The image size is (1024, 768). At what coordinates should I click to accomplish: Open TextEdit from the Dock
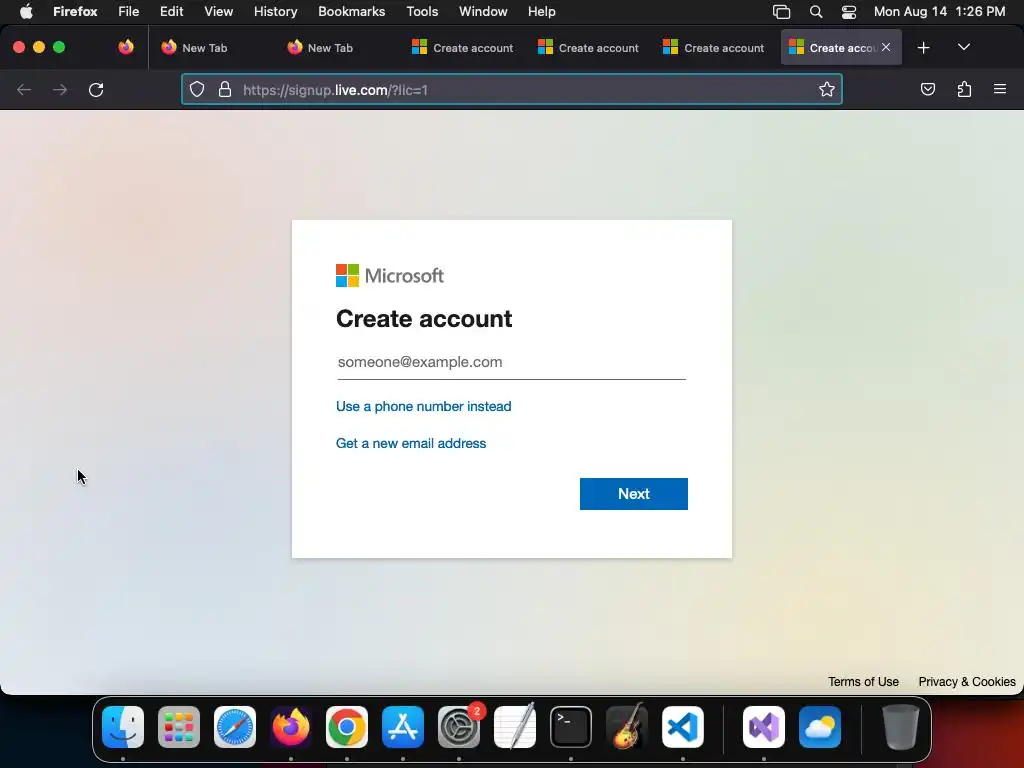(x=515, y=727)
